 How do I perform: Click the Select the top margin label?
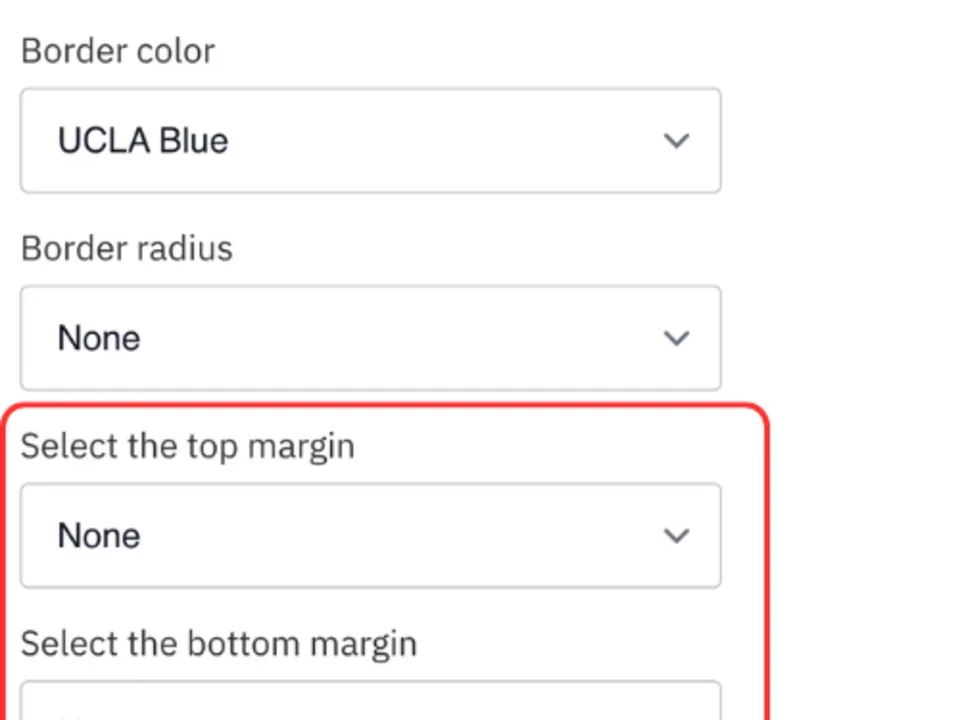pyautogui.click(x=187, y=446)
